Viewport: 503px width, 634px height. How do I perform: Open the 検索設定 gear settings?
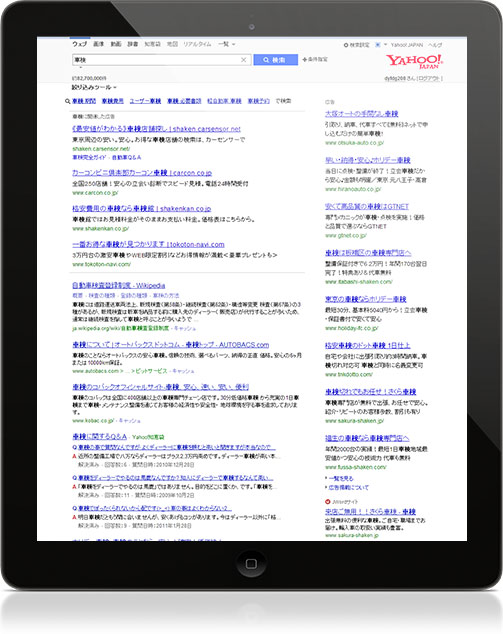356,45
